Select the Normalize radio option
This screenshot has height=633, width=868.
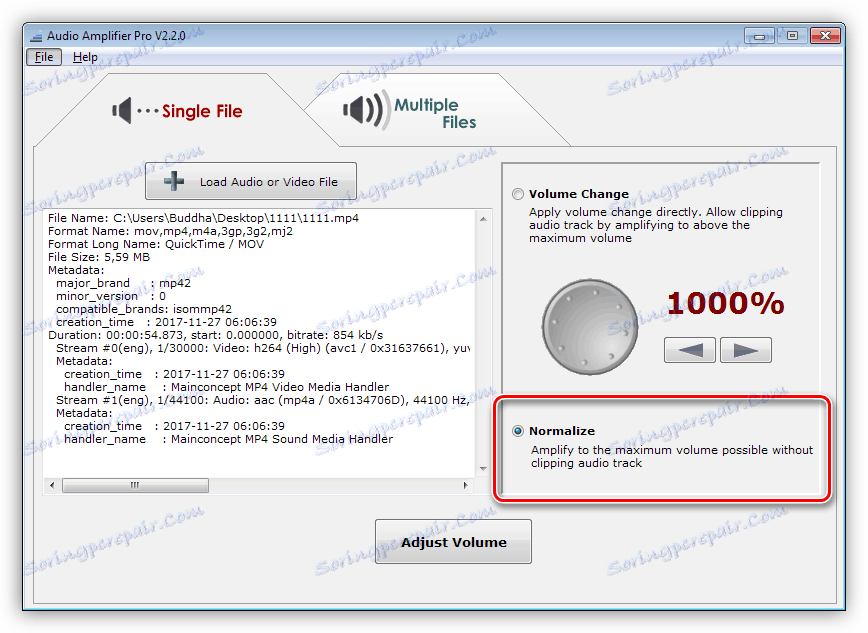coord(518,431)
